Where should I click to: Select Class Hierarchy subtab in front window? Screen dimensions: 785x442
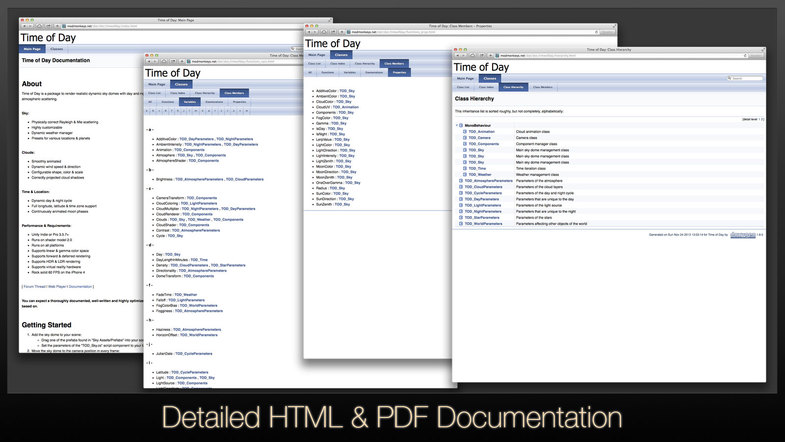513,87
